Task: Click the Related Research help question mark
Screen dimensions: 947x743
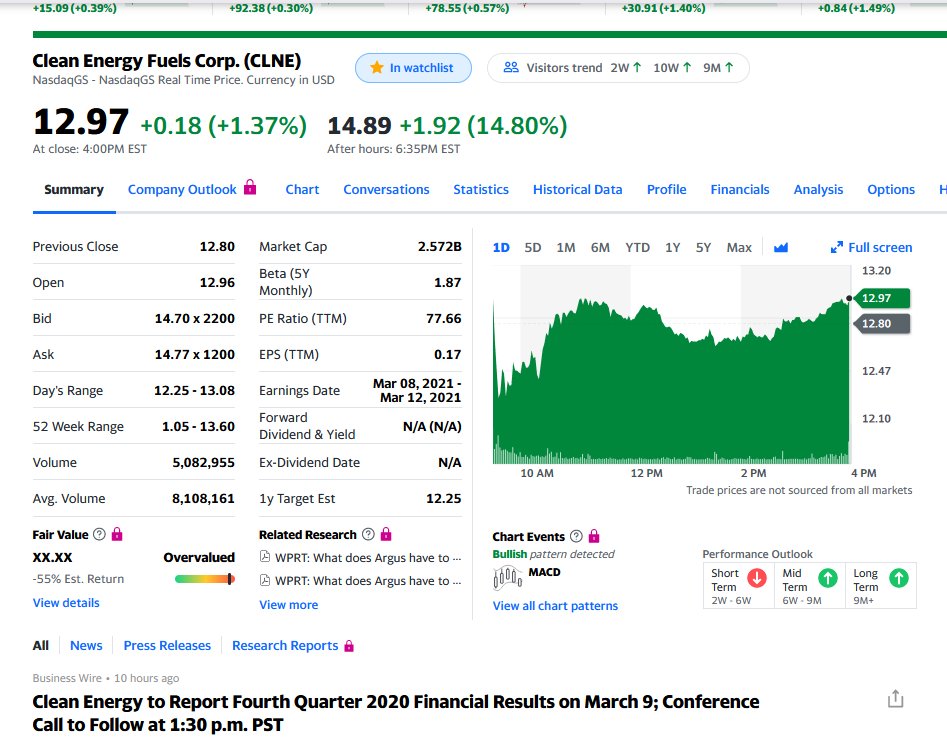Action: point(368,534)
